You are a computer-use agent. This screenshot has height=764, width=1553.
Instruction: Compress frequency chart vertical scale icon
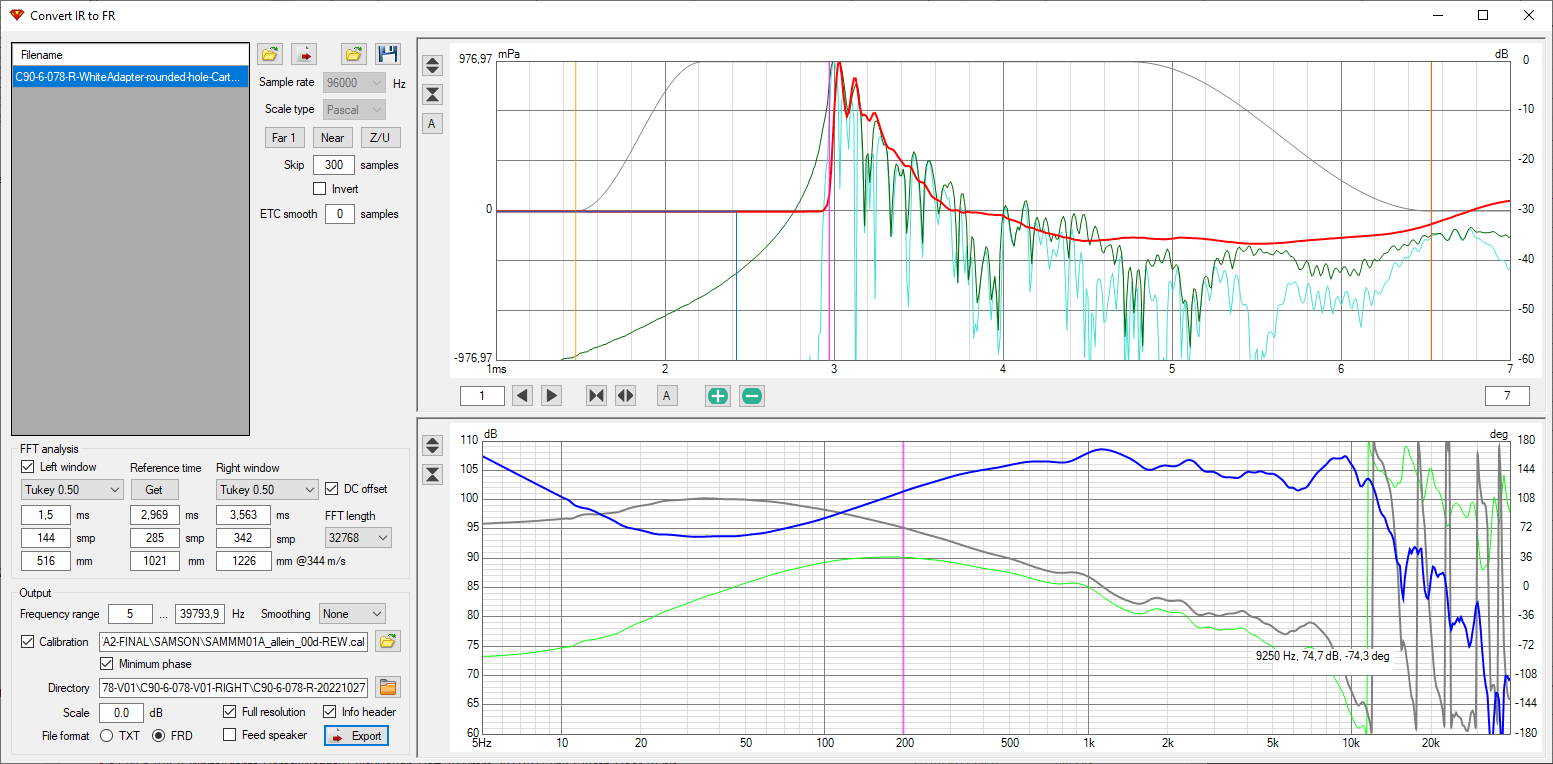click(432, 474)
